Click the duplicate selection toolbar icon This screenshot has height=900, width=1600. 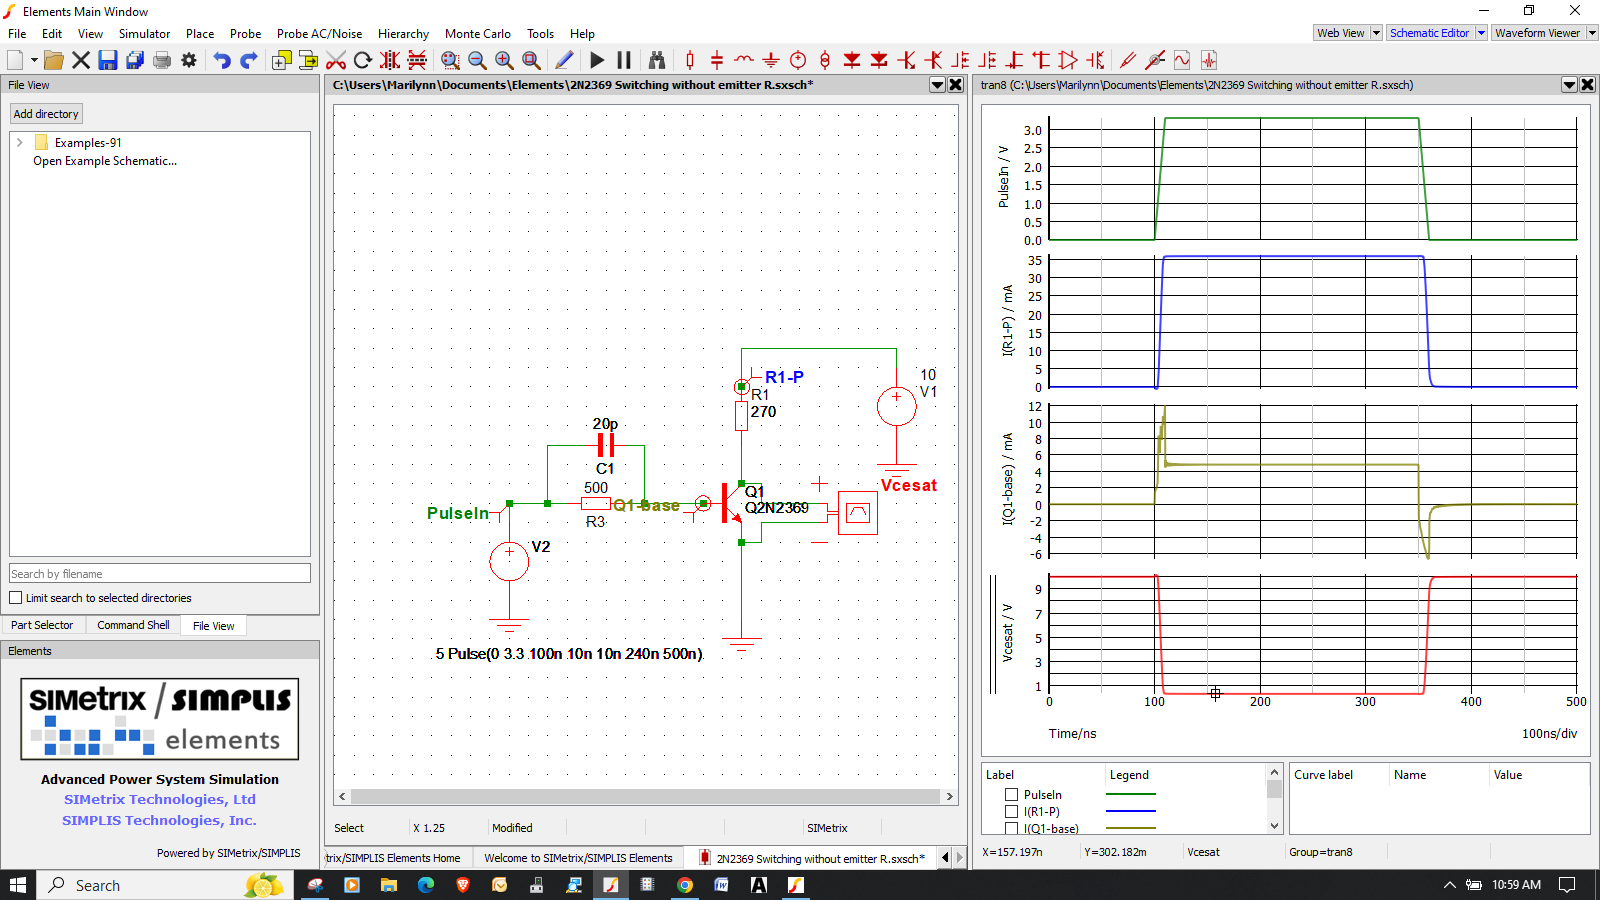click(282, 60)
